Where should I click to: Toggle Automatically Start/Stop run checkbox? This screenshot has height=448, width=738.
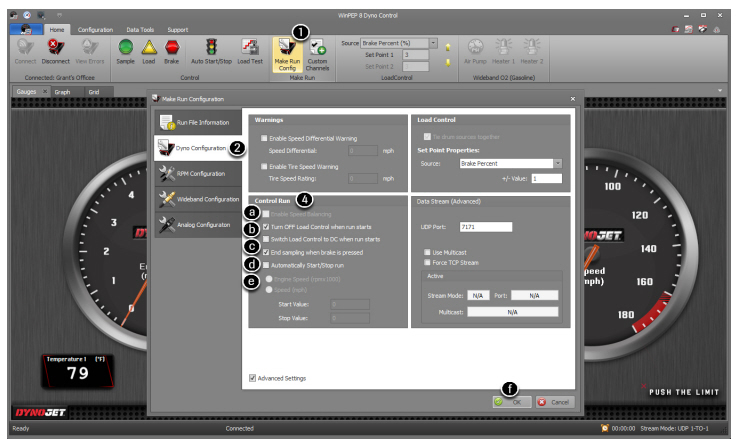point(265,265)
